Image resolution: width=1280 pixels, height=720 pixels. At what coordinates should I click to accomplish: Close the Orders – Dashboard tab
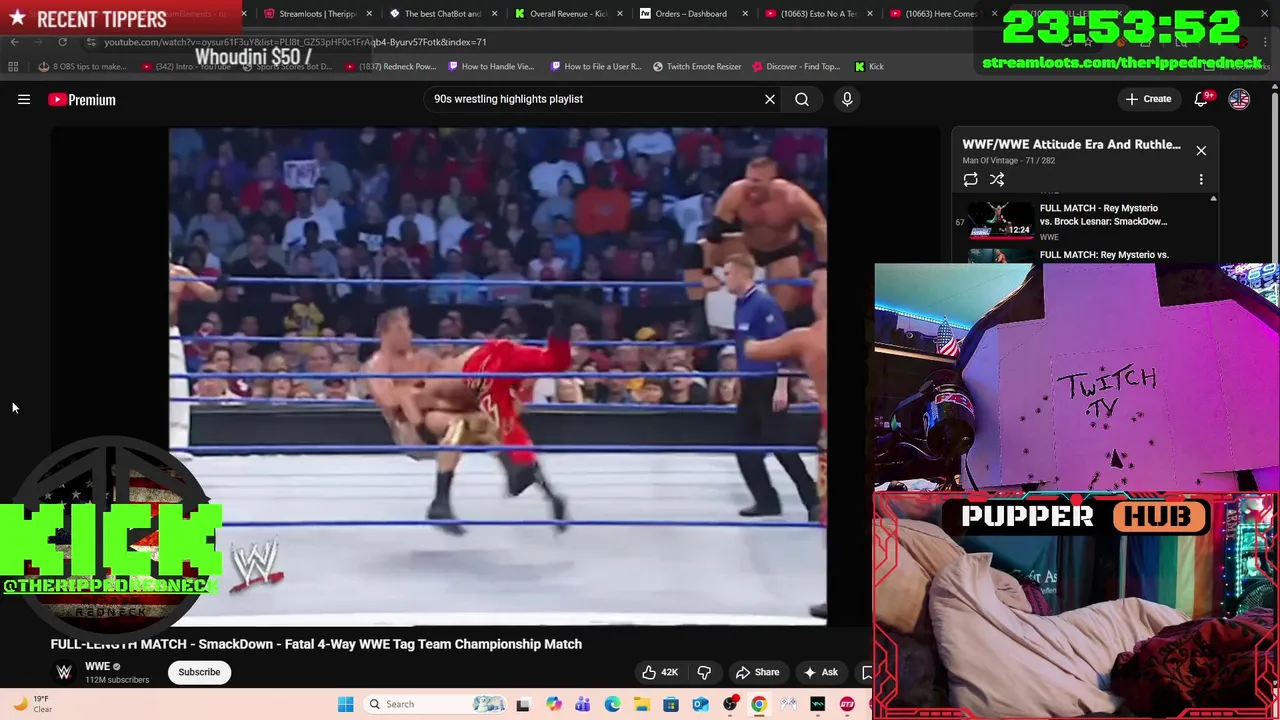click(x=744, y=14)
